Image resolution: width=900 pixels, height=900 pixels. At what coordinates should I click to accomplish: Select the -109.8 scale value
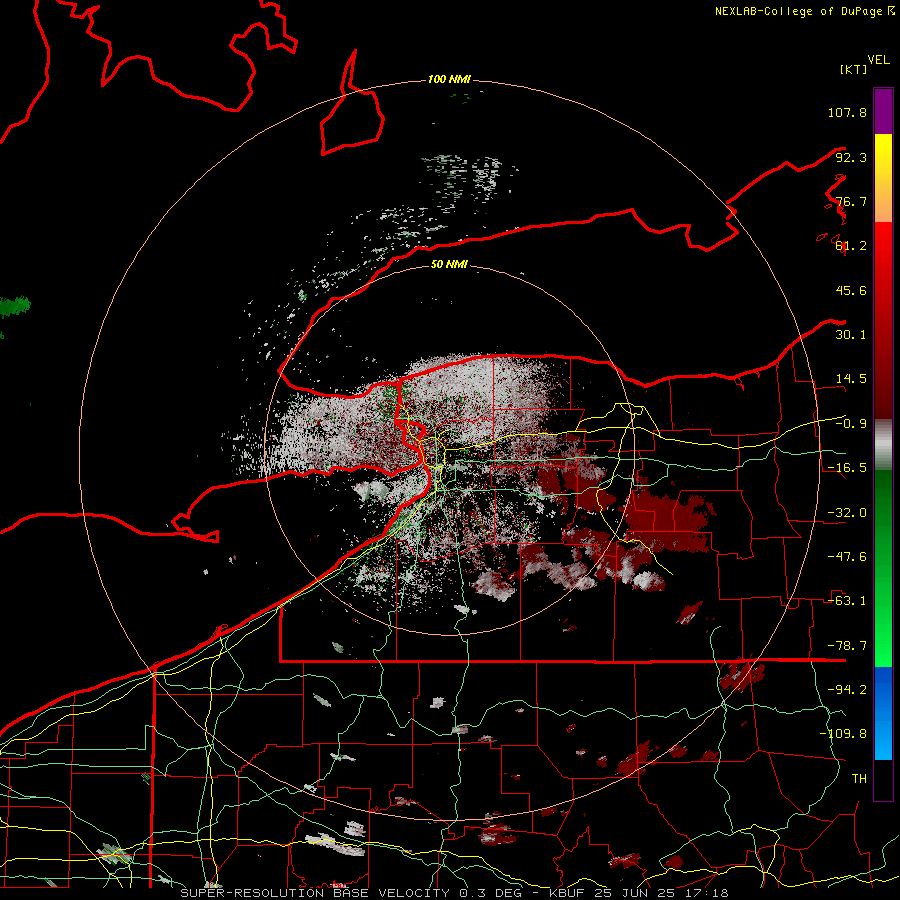click(843, 734)
